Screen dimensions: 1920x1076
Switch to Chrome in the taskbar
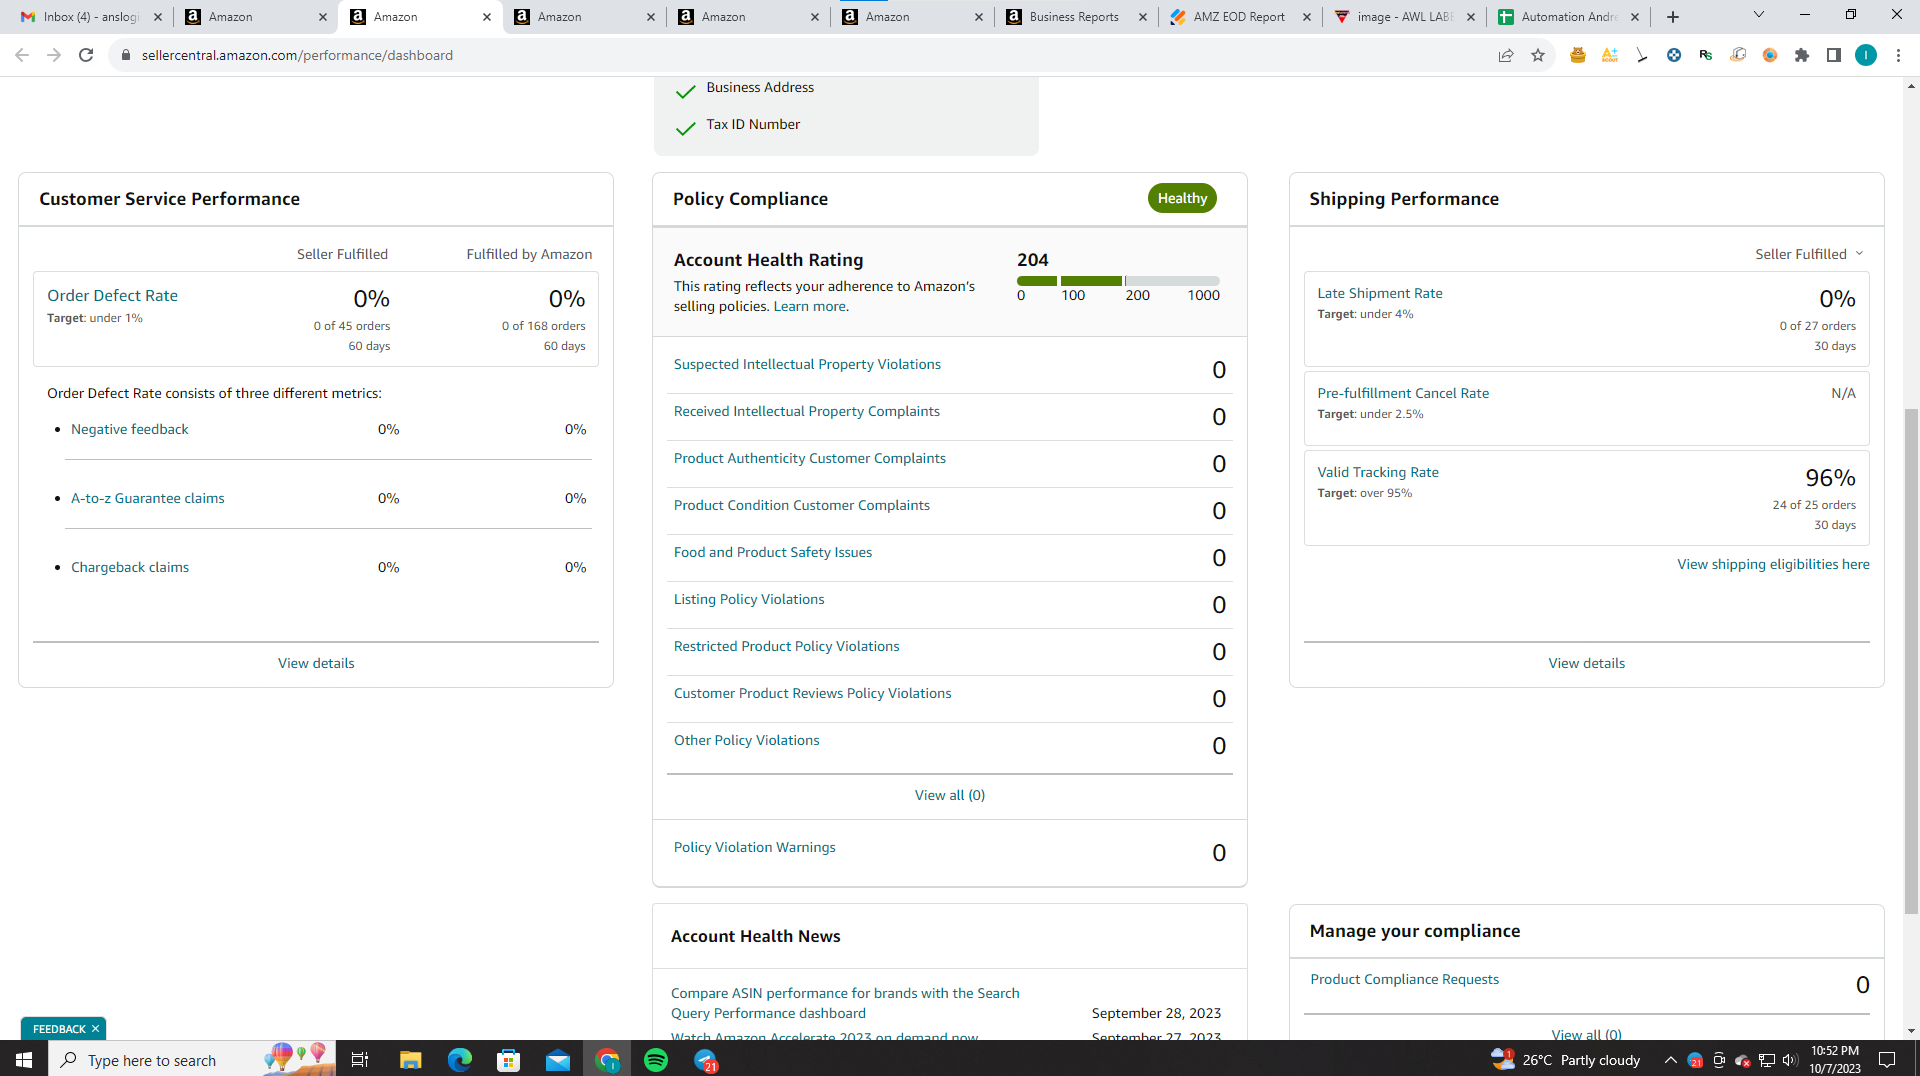[607, 1059]
